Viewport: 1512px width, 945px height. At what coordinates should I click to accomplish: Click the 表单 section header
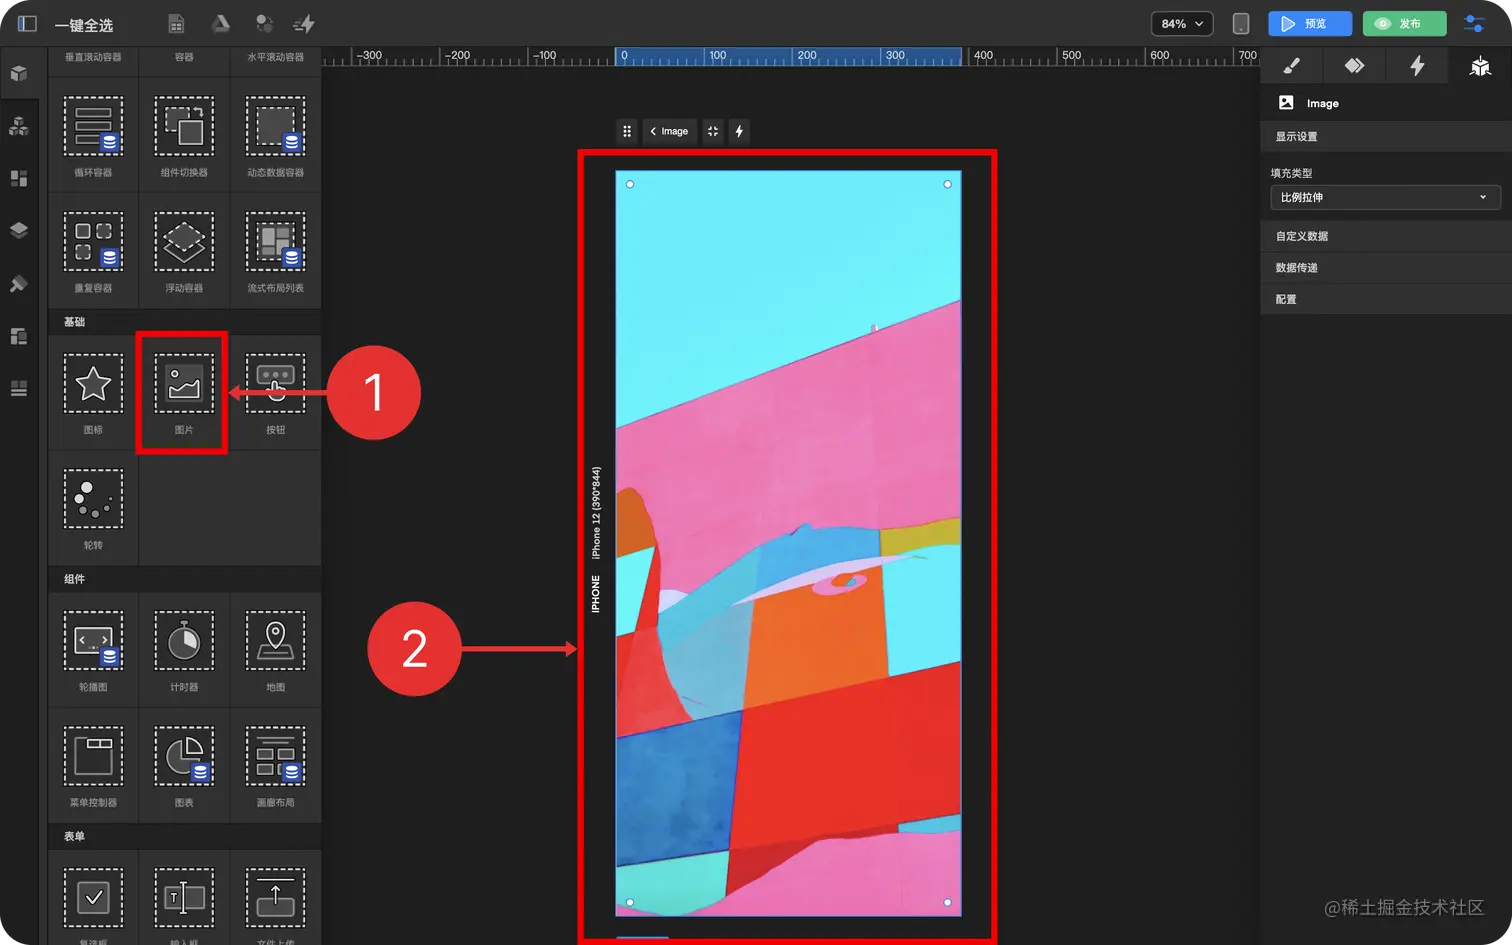[75, 836]
